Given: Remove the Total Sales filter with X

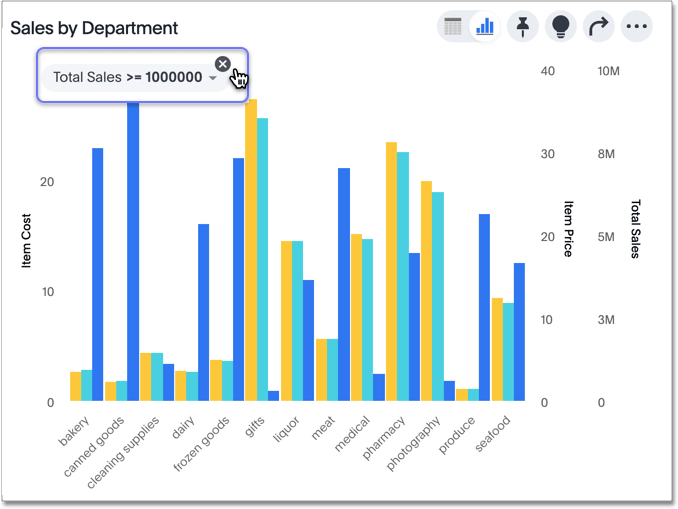Looking at the screenshot, I should pos(223,64).
